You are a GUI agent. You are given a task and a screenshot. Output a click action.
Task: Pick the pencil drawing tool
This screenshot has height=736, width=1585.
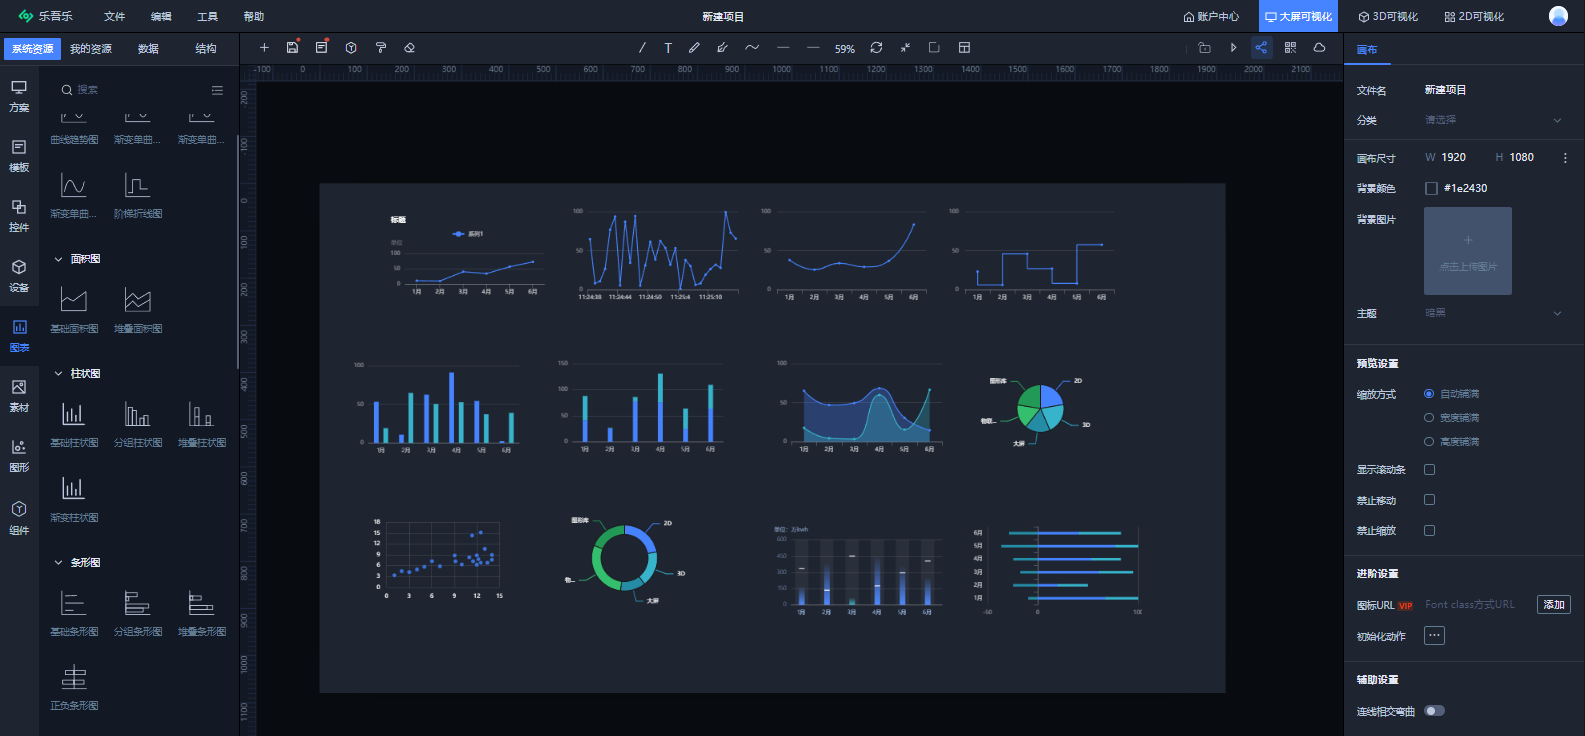694,48
